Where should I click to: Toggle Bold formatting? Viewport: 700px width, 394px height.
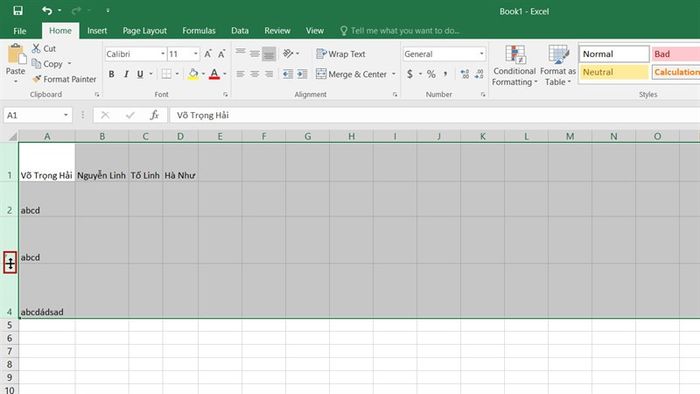(112, 74)
